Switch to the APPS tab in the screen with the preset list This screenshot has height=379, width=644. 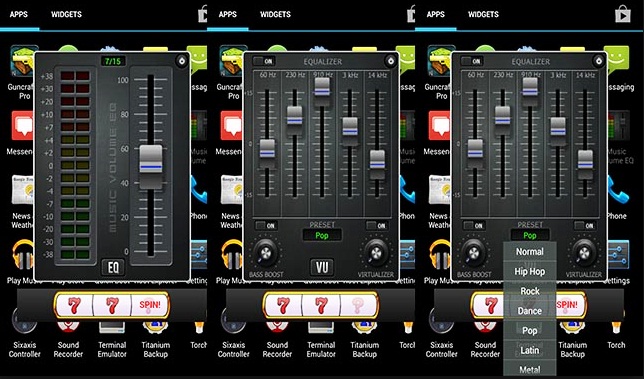436,14
